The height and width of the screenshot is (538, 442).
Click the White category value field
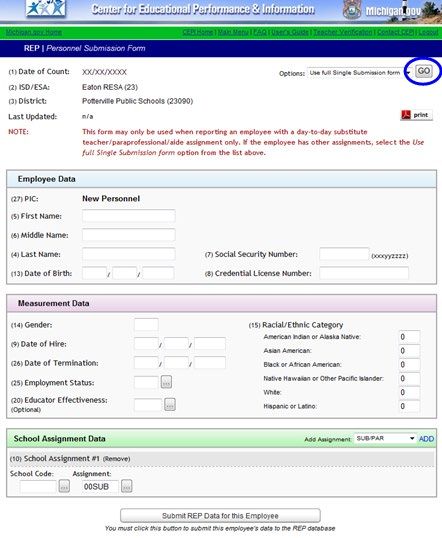coord(409,392)
